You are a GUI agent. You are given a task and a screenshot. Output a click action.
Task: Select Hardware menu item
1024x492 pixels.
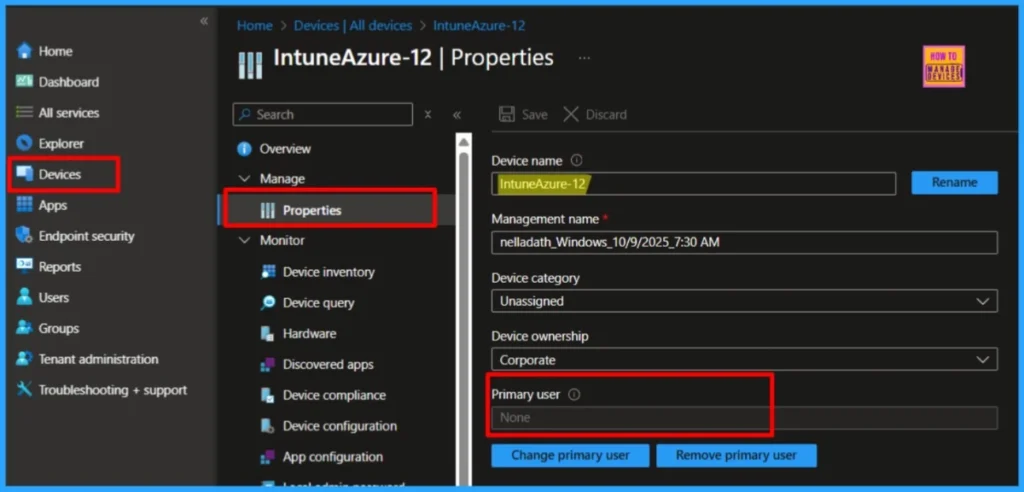coord(310,333)
